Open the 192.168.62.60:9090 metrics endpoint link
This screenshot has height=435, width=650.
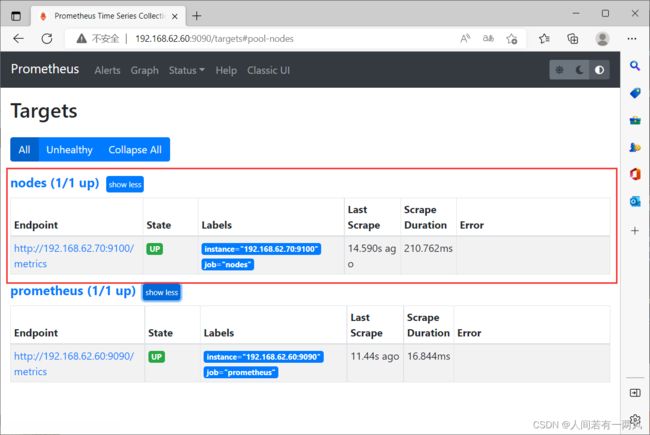(x=74, y=364)
